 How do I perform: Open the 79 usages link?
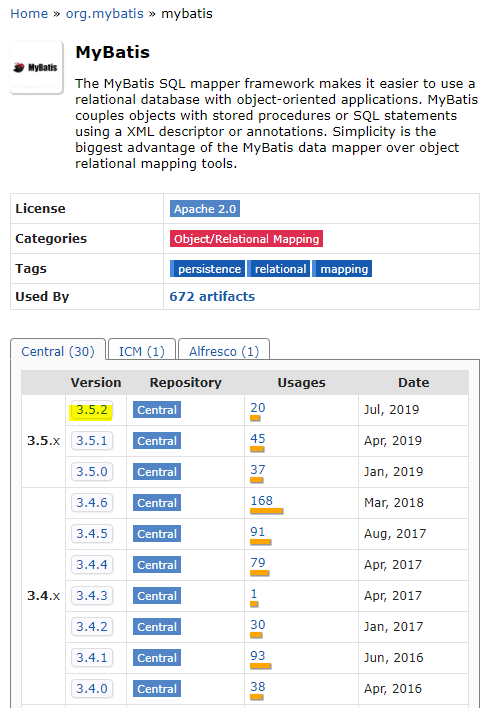[x=258, y=563]
